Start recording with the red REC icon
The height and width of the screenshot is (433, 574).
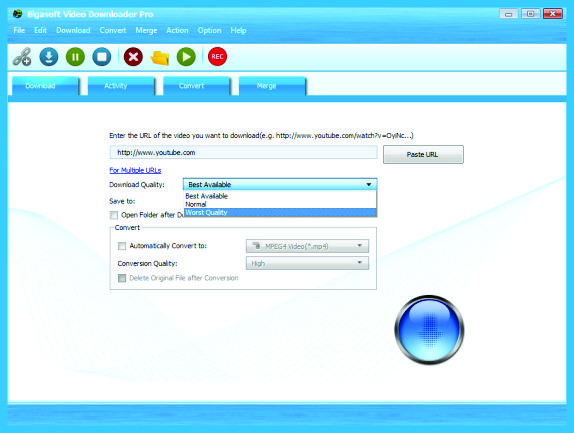[217, 57]
